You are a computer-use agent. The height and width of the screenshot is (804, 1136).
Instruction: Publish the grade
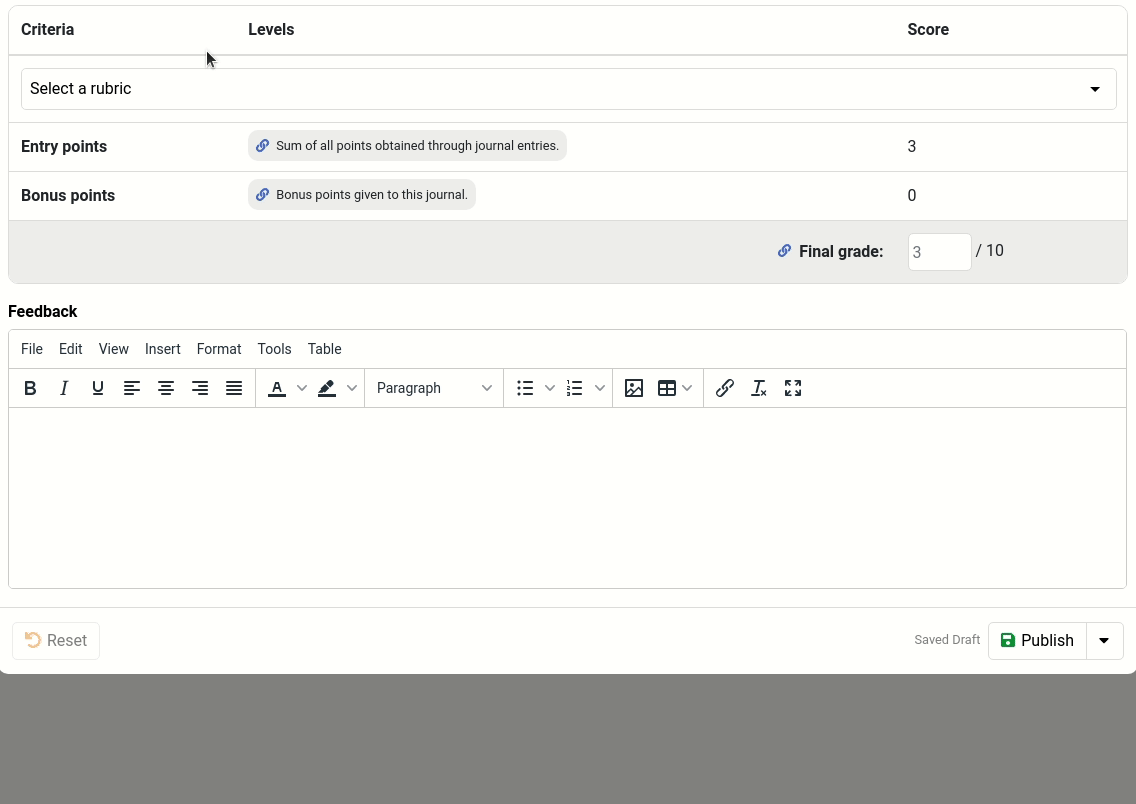1037,641
